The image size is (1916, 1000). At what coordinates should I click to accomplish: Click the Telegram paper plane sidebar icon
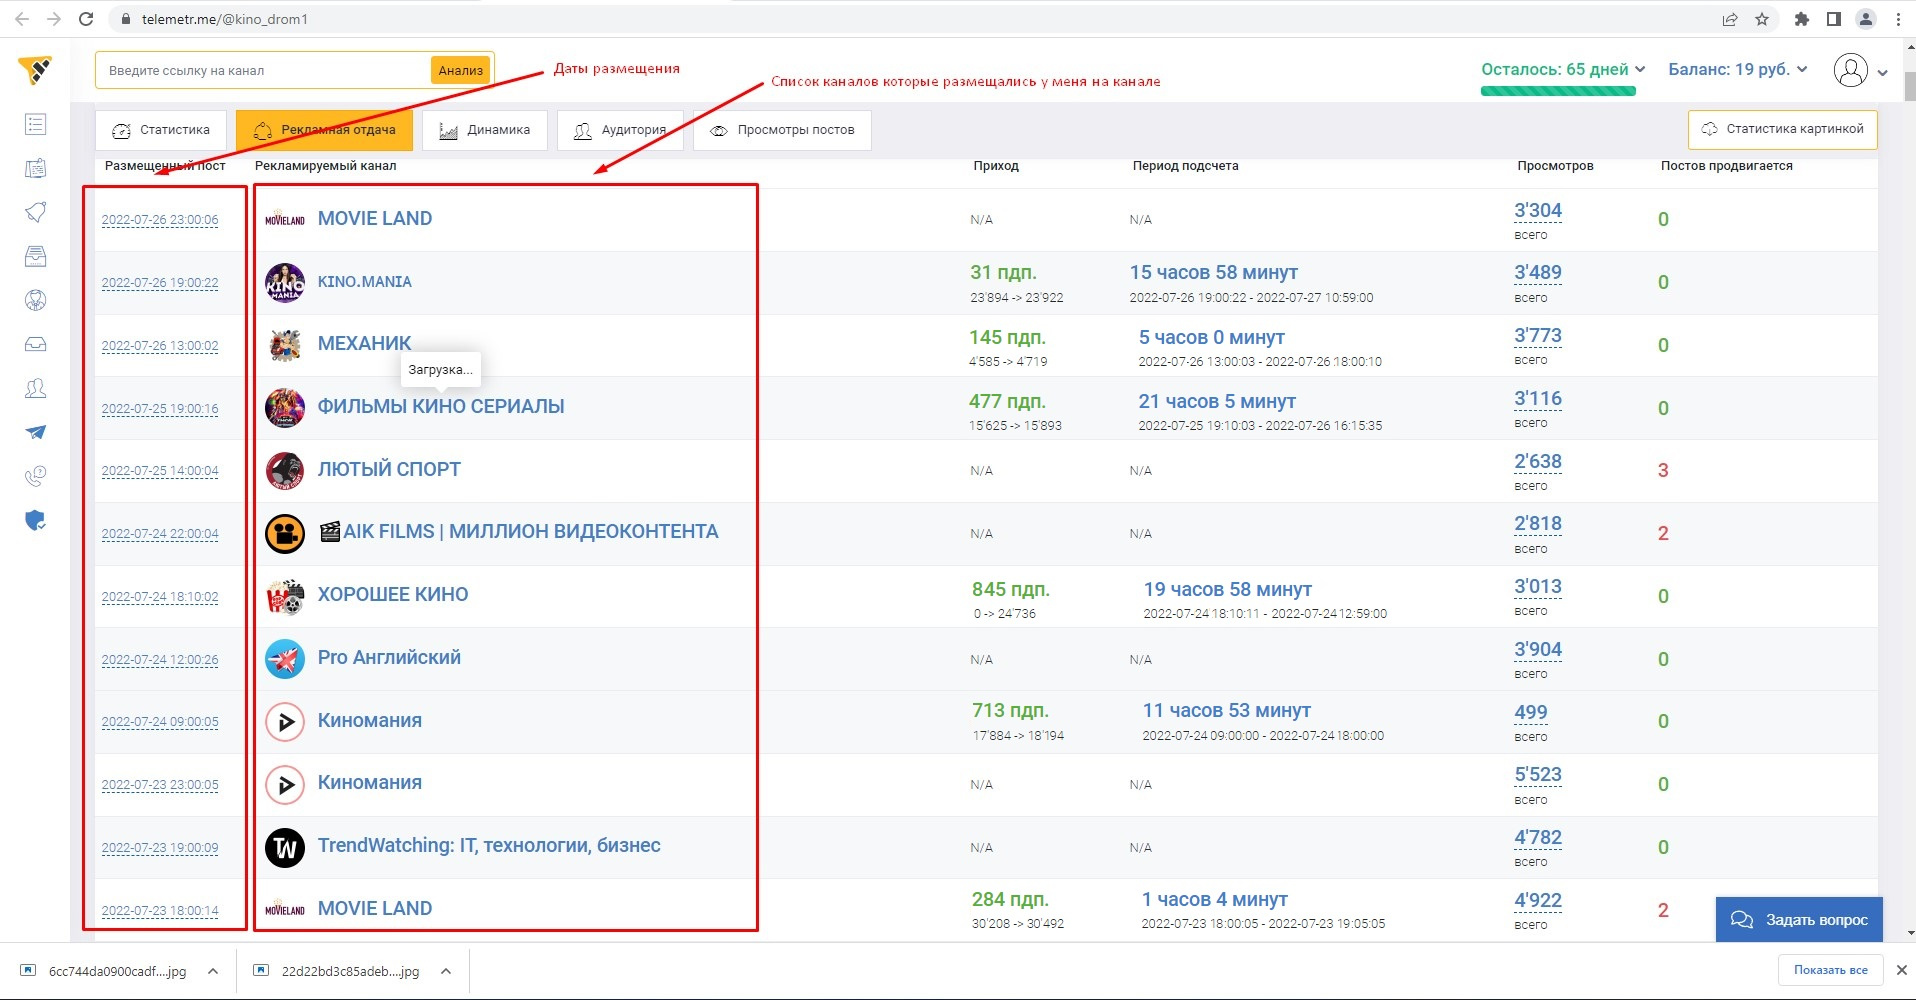pyautogui.click(x=35, y=432)
